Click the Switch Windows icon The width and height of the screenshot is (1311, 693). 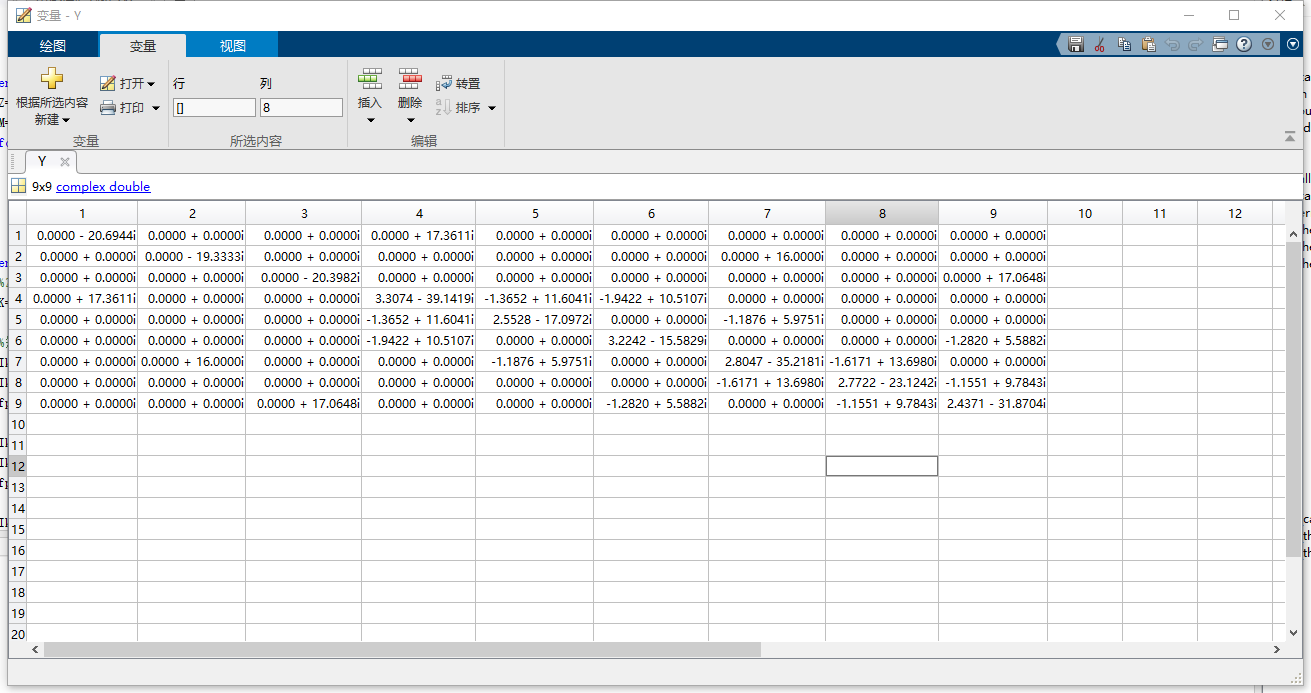point(1220,44)
